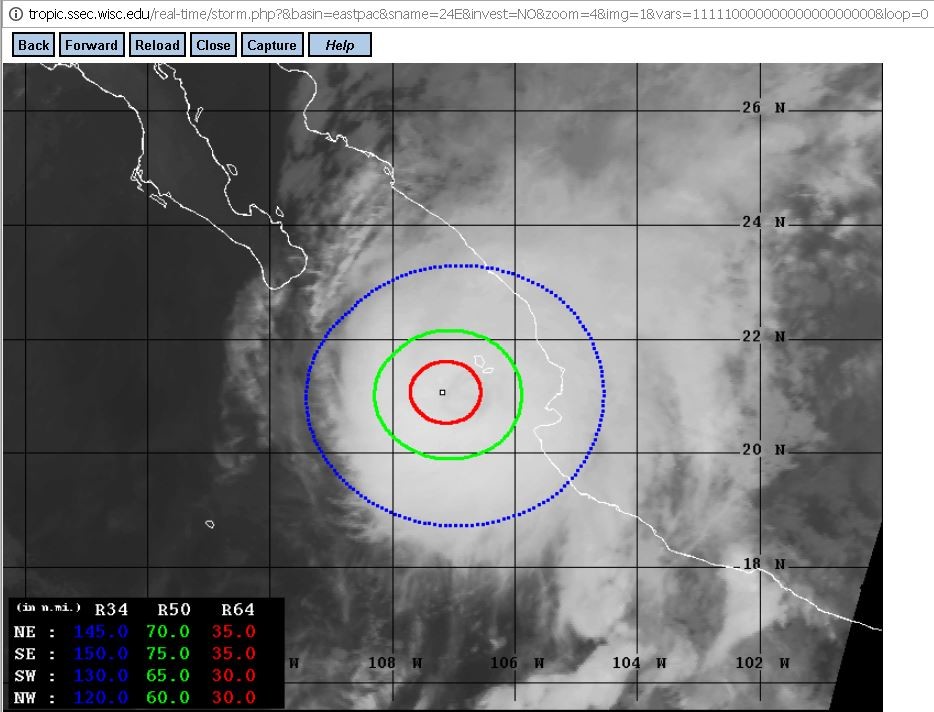Click the 20 N latitude label
The width and height of the screenshot is (934, 712).
click(764, 450)
